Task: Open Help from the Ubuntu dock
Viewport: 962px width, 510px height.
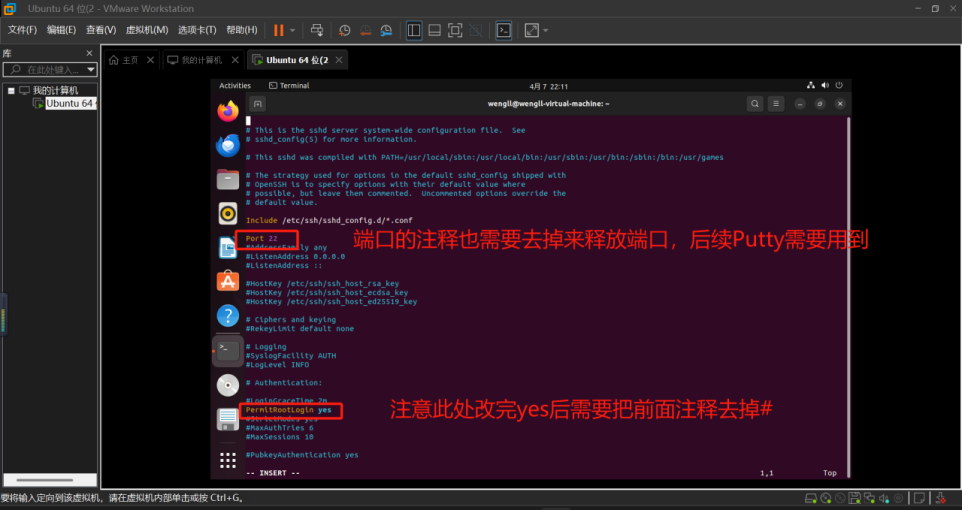Action: tap(228, 316)
